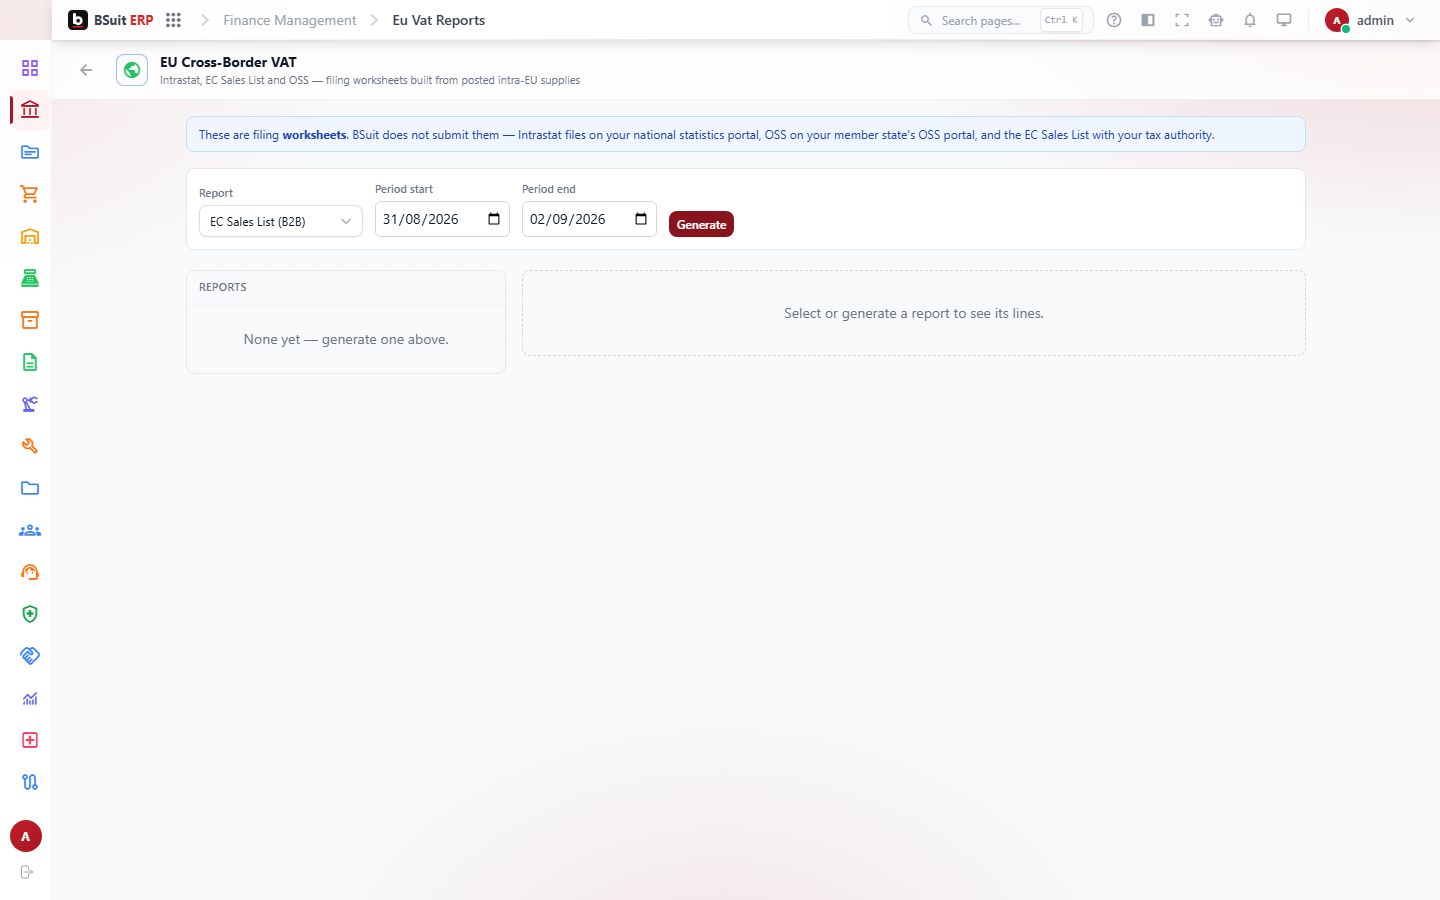The width and height of the screenshot is (1440, 900).
Task: Open the Report type dropdown
Action: [x=281, y=221]
